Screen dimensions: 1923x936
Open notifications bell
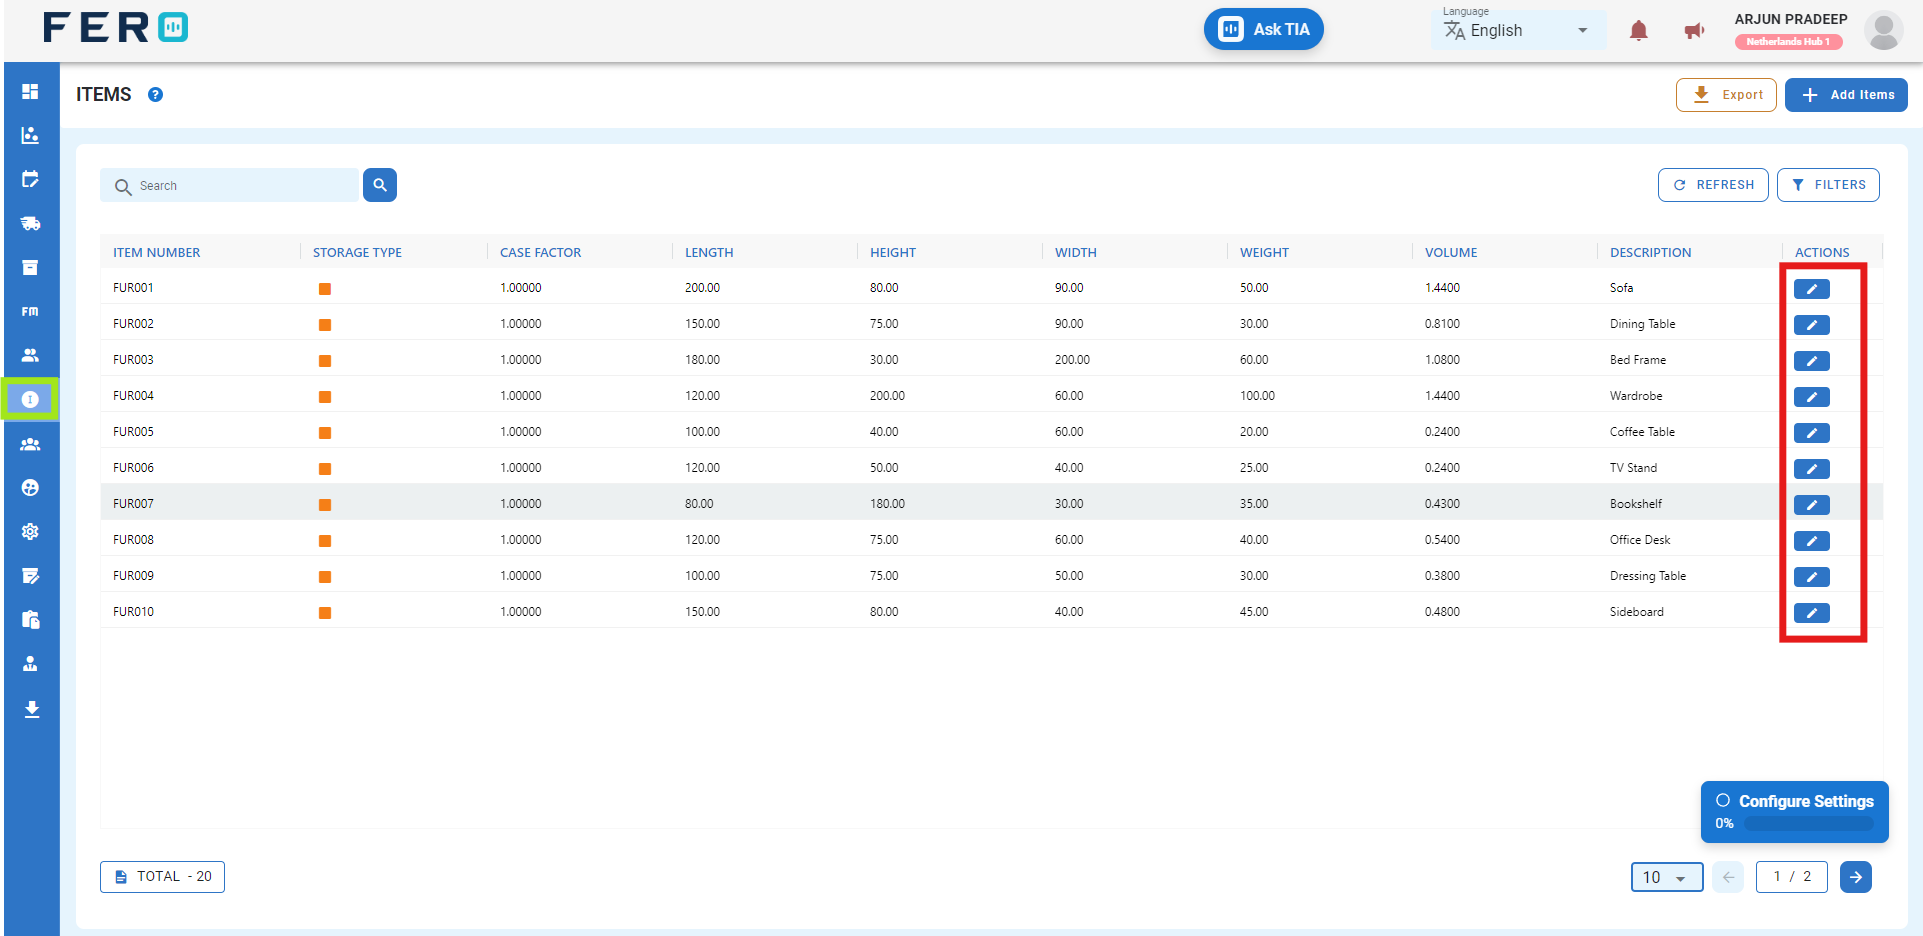pyautogui.click(x=1638, y=31)
